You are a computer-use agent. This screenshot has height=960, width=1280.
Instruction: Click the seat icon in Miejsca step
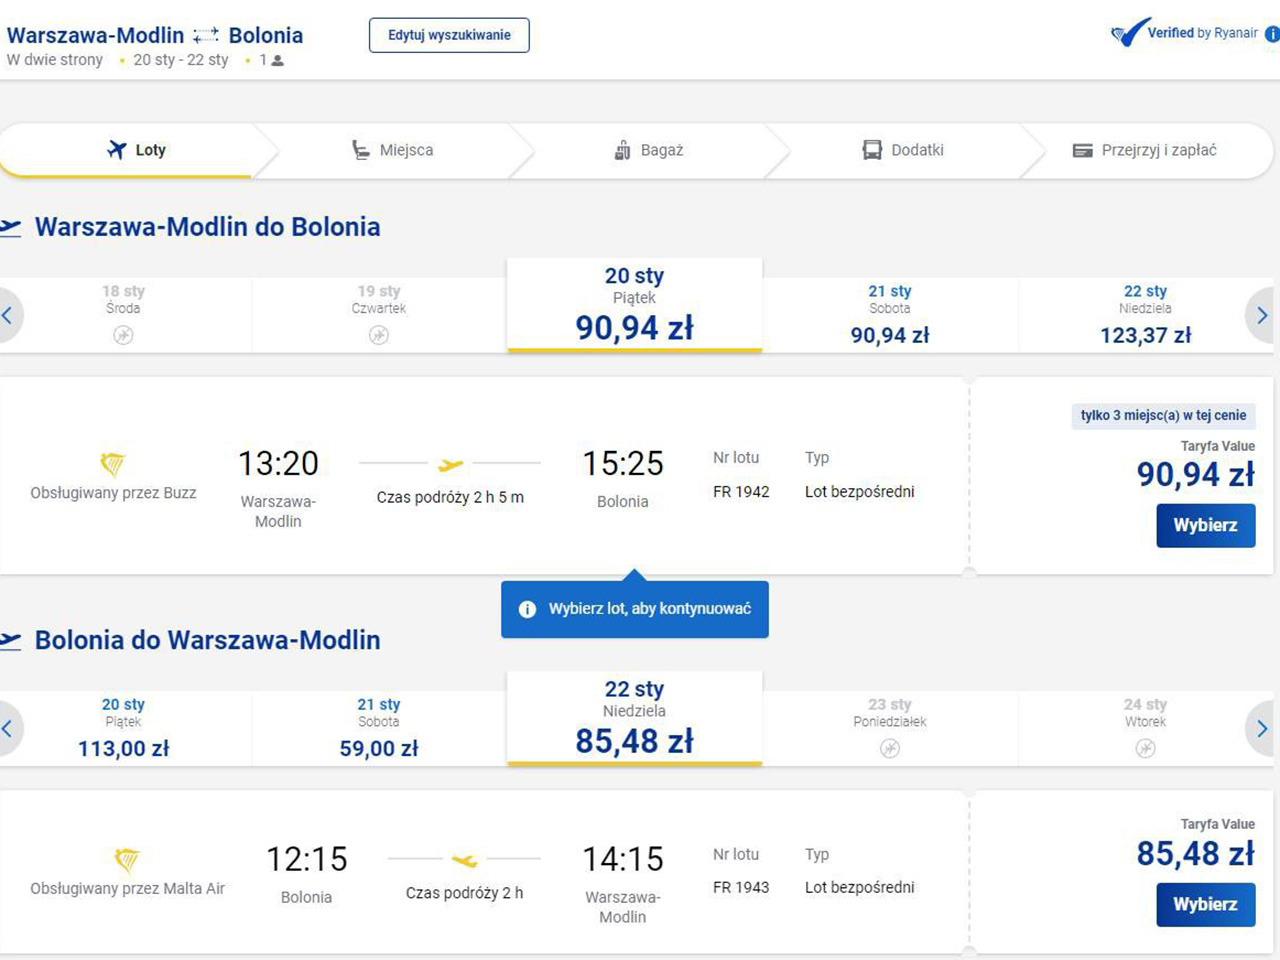click(361, 150)
